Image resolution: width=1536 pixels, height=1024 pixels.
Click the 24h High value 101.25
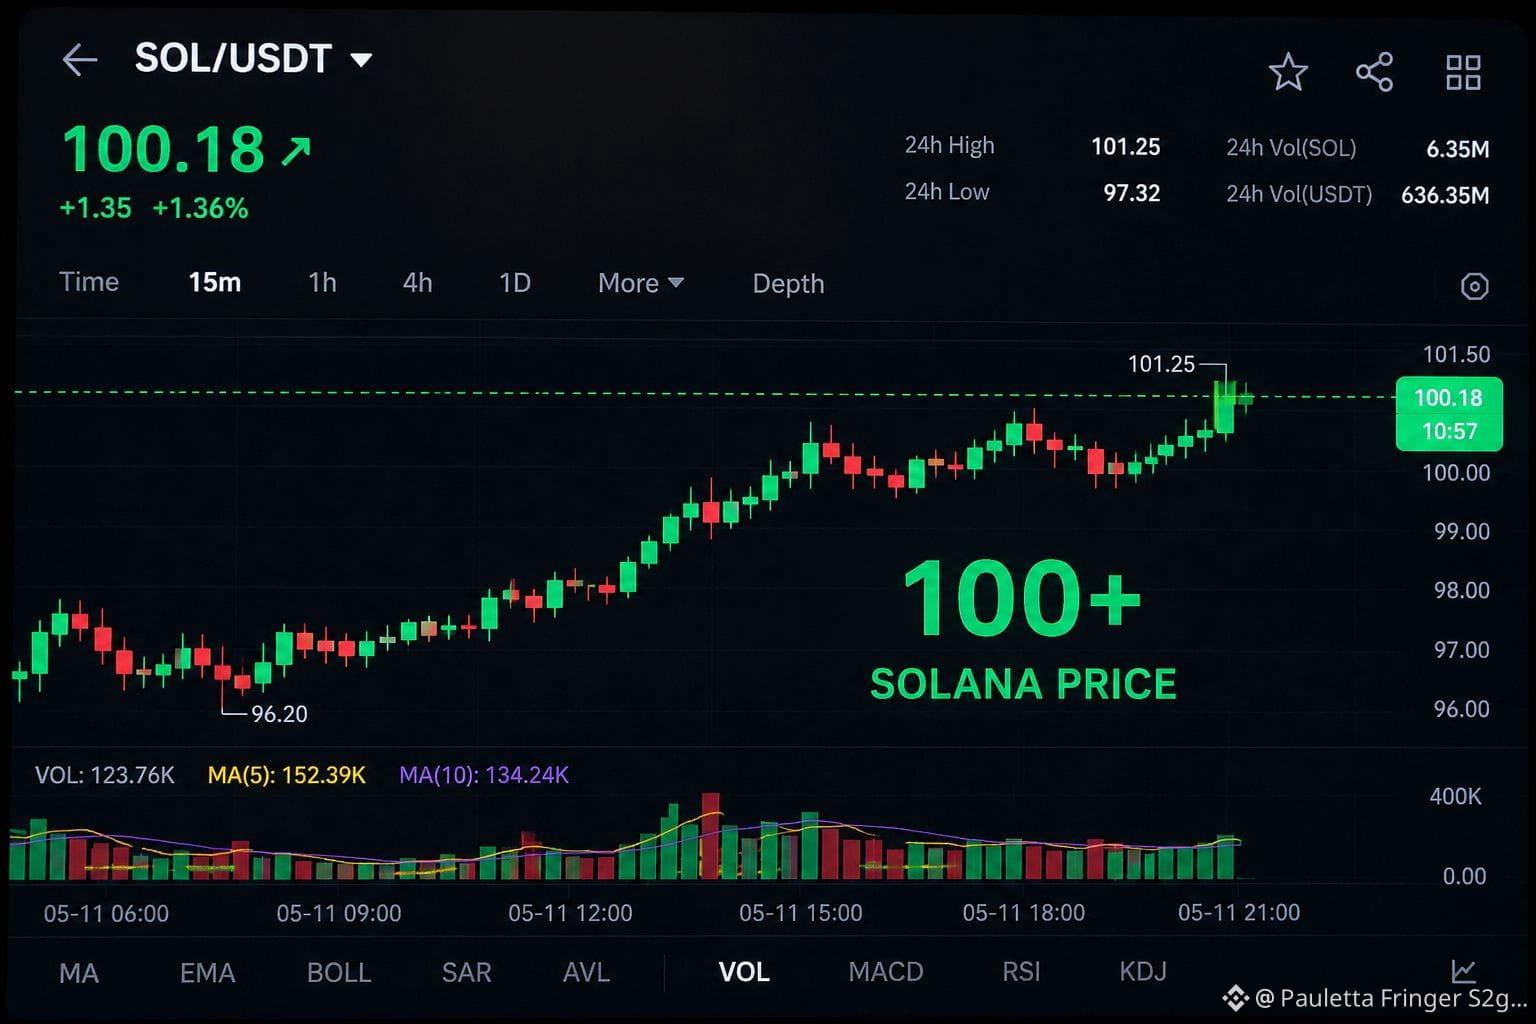point(1125,147)
